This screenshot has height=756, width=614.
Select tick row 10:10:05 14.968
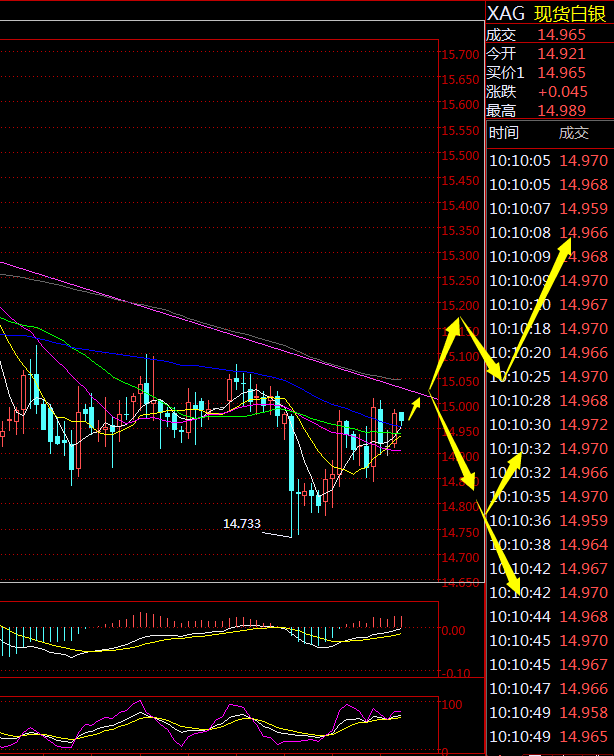click(549, 185)
